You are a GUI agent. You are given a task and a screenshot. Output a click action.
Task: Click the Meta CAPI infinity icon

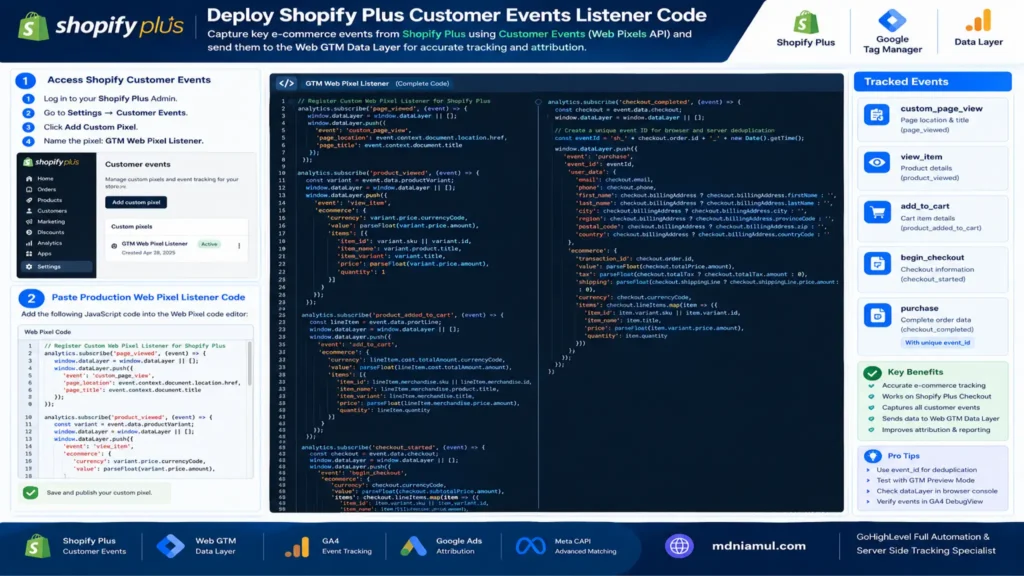530,546
